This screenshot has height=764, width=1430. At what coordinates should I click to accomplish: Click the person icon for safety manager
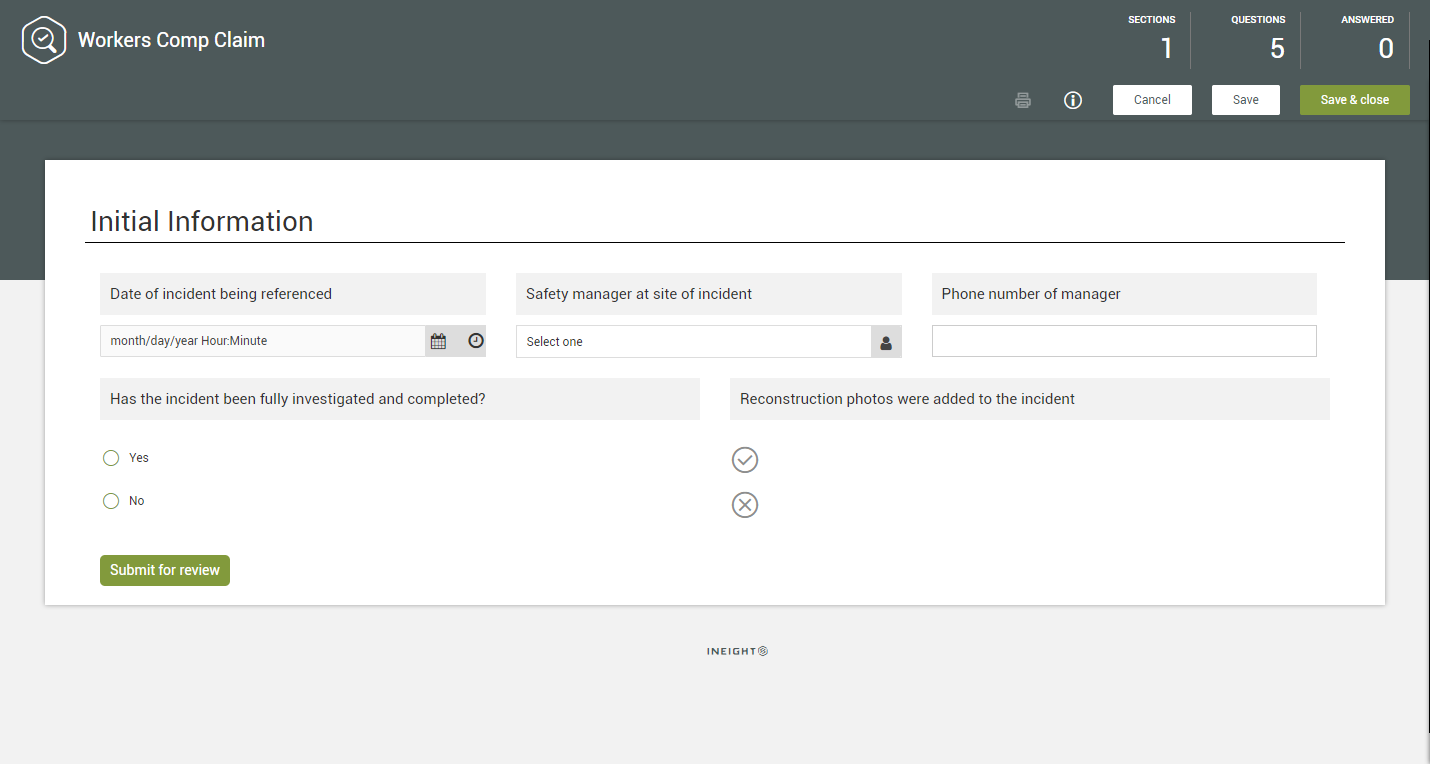coord(886,342)
